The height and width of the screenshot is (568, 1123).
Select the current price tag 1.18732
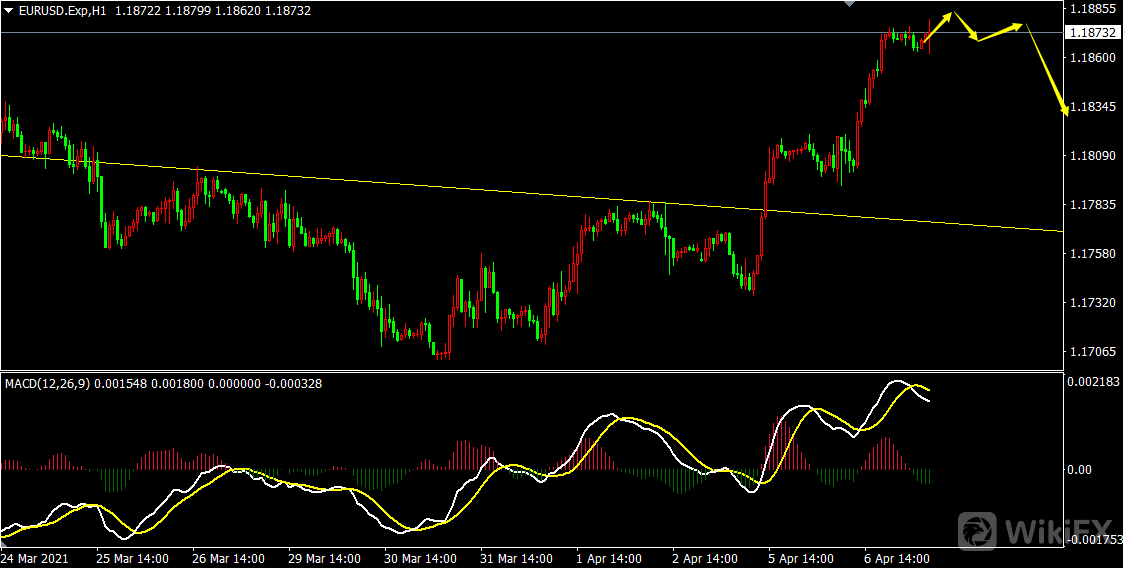point(1091,33)
